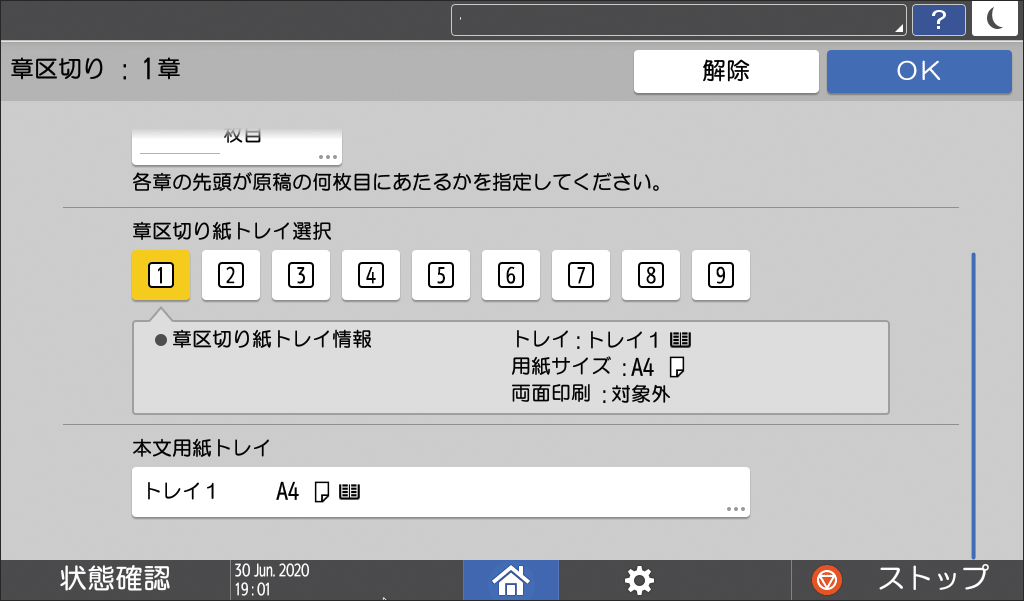
Task: Select chapter number 2
Action: click(x=230, y=275)
